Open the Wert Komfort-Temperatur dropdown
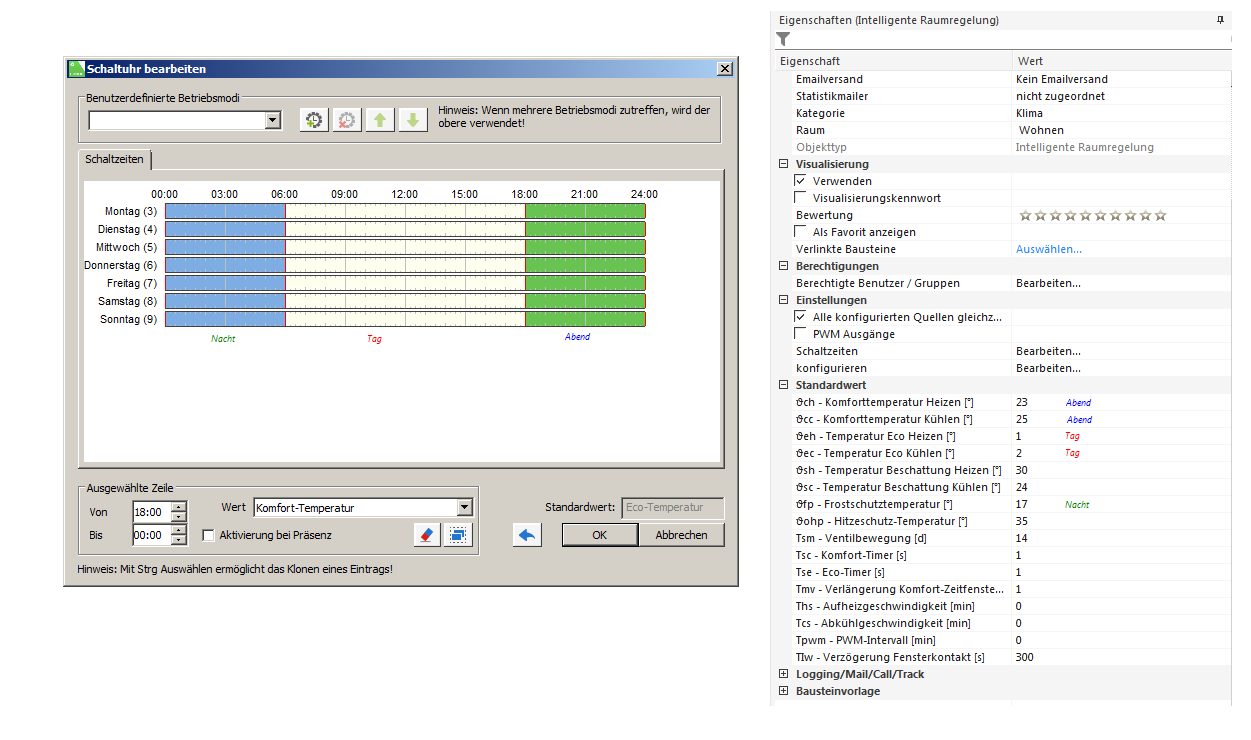 pos(464,508)
